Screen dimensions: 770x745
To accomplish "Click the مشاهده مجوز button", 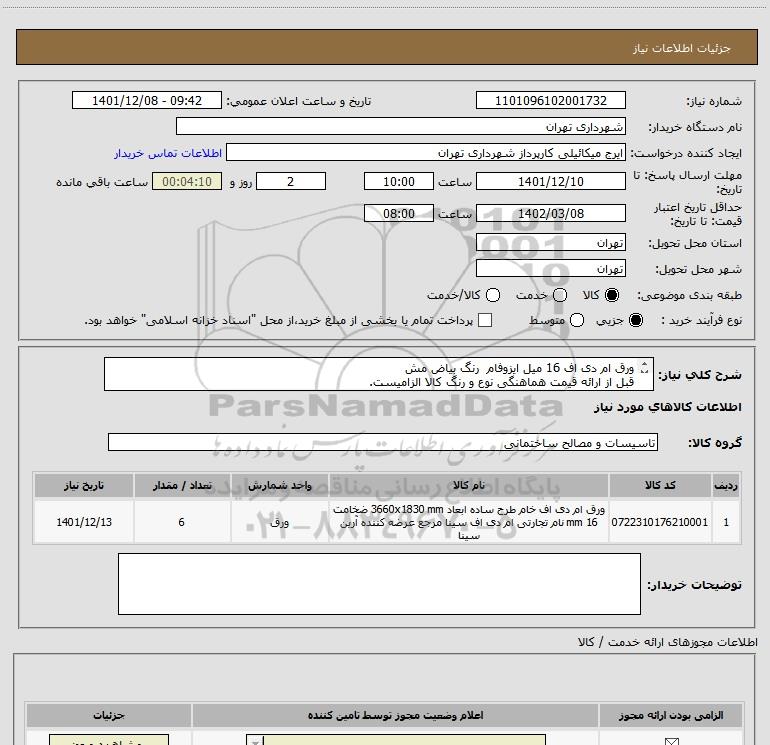I will (x=109, y=740).
